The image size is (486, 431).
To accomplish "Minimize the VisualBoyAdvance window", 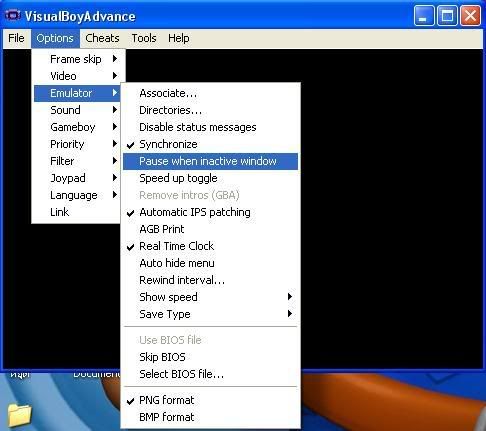I will [424, 15].
